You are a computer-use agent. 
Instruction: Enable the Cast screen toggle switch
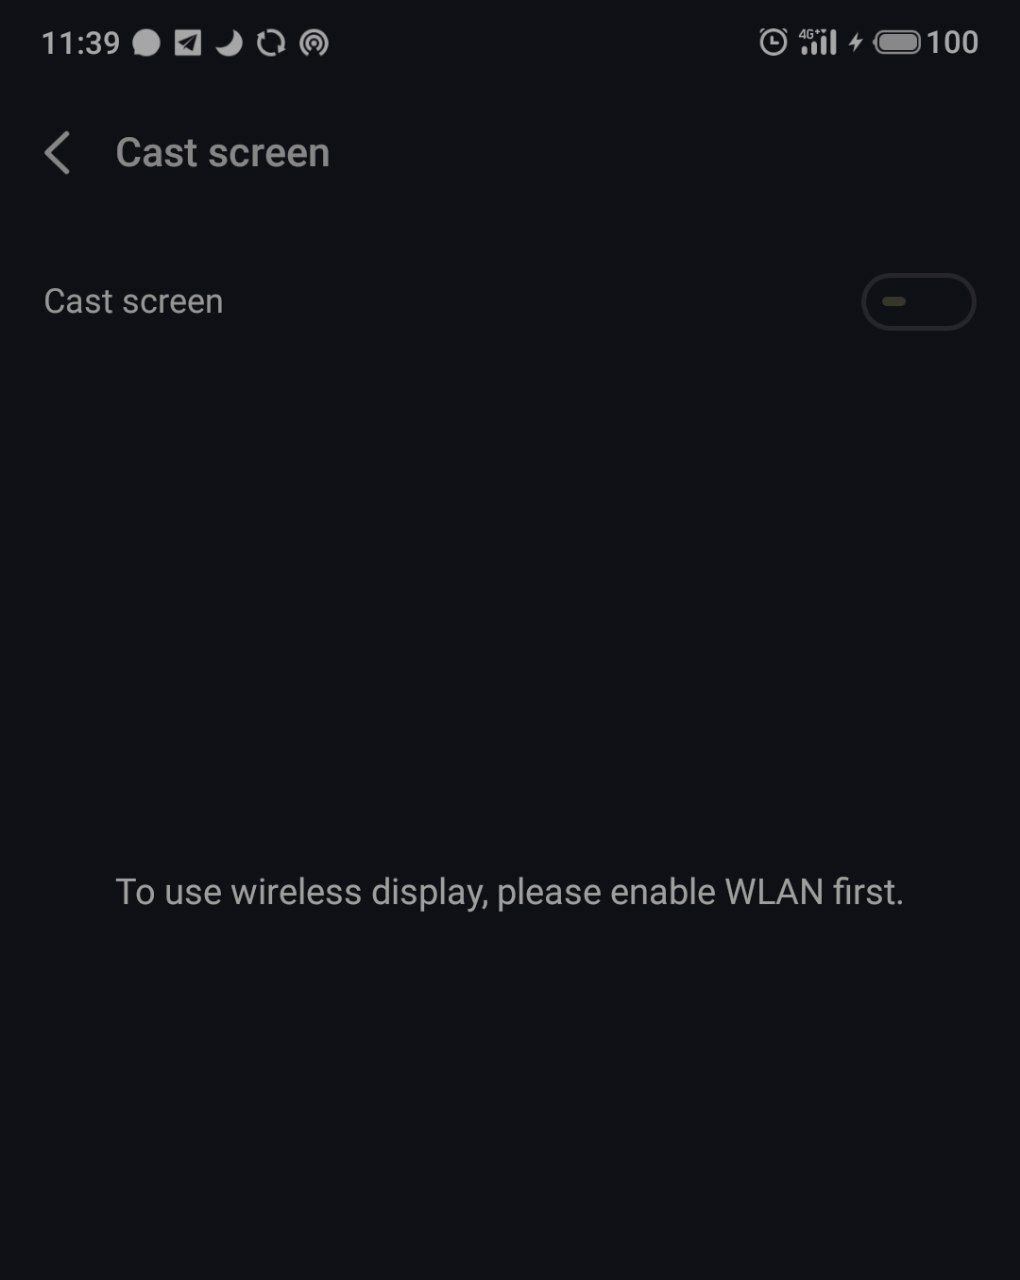point(918,302)
